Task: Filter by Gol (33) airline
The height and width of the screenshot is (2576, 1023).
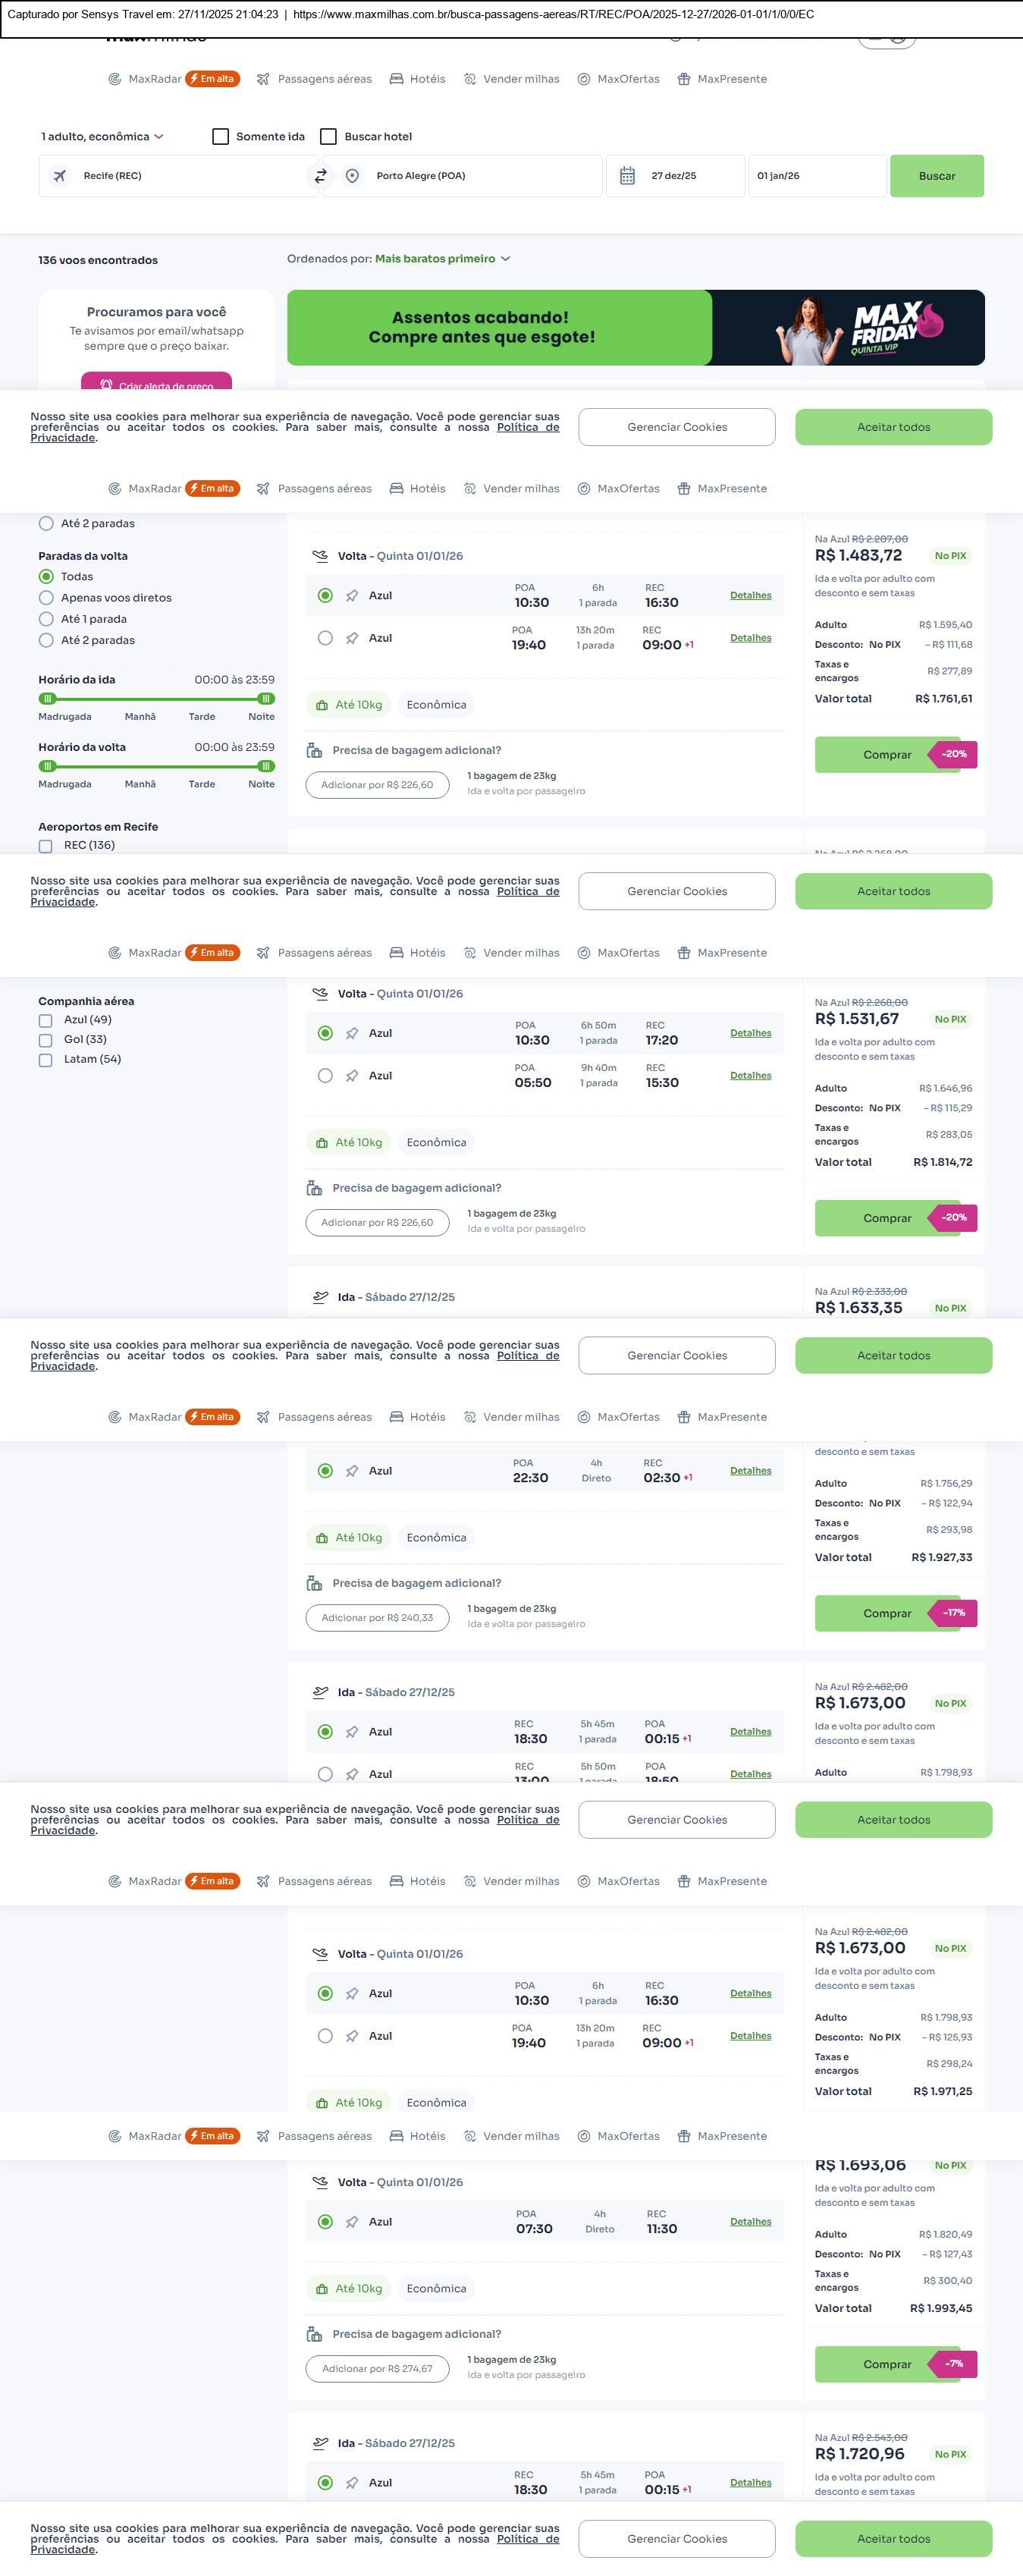Action: tap(46, 1040)
